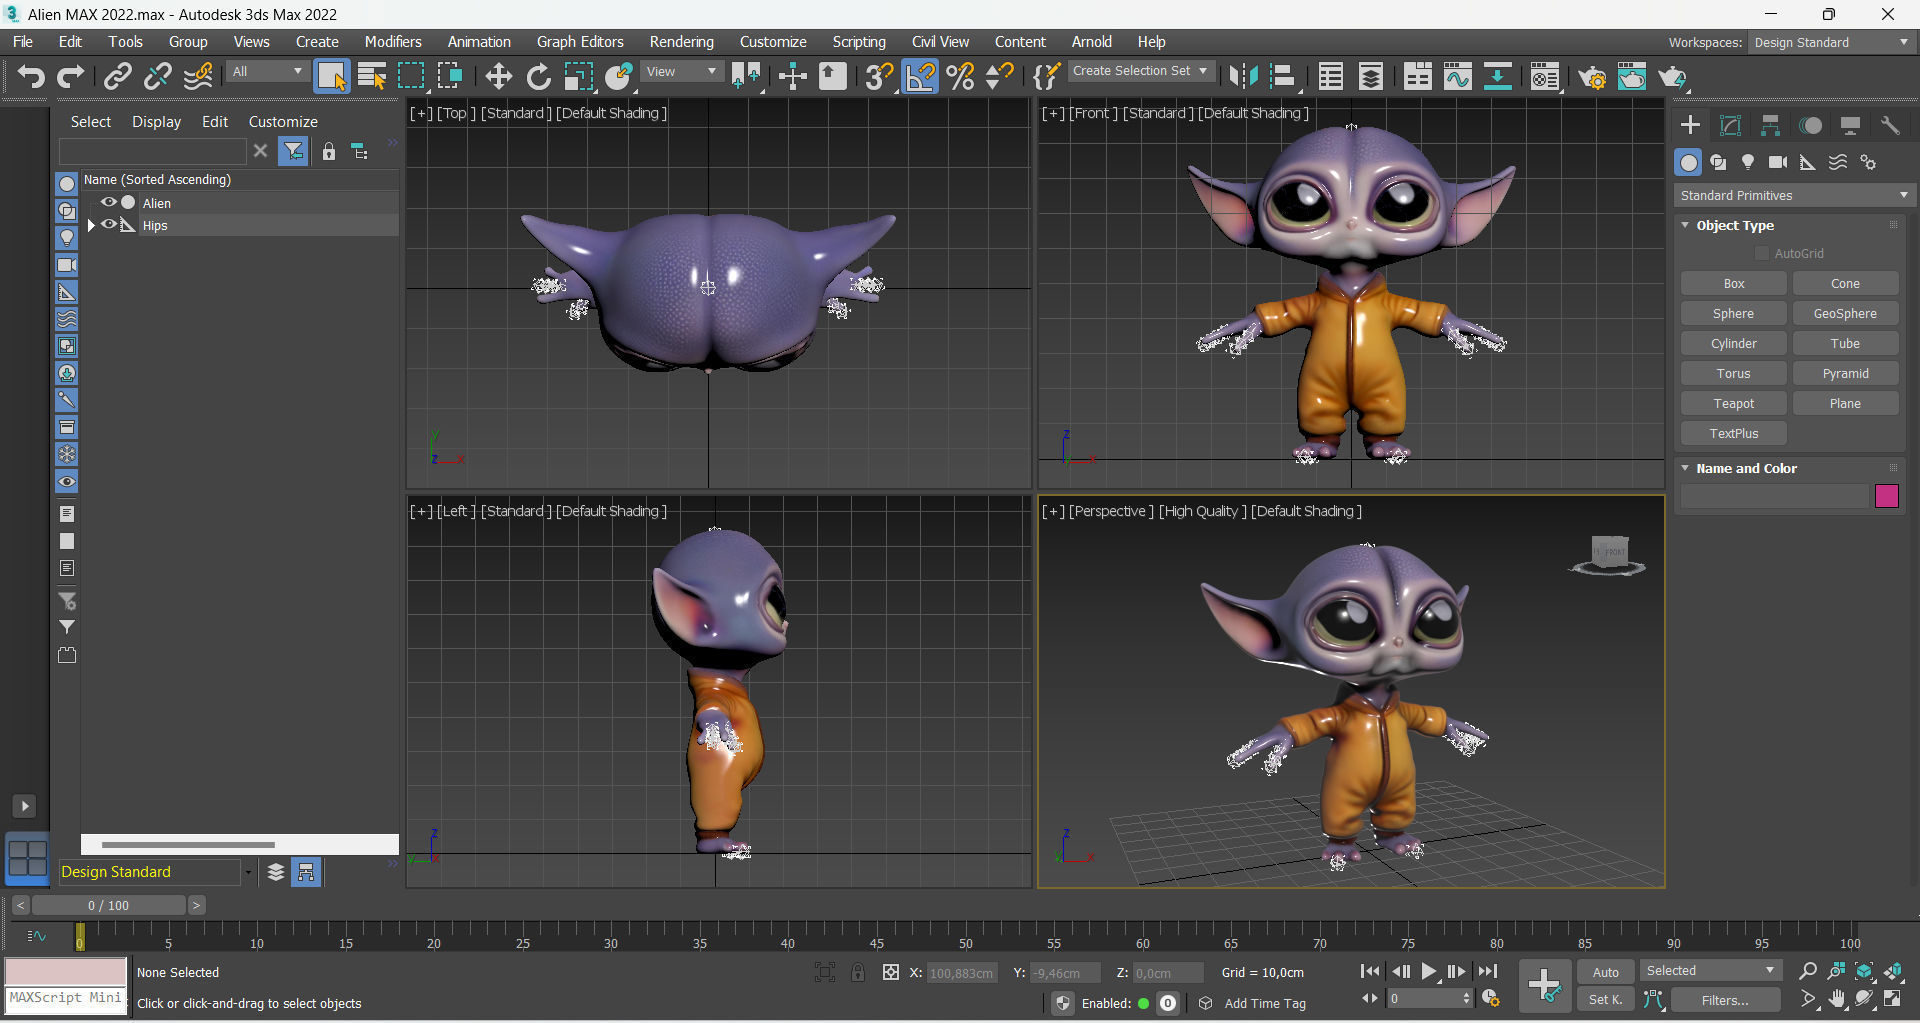The width and height of the screenshot is (1920, 1023).
Task: Go to the animation start frame
Action: [x=1371, y=971]
